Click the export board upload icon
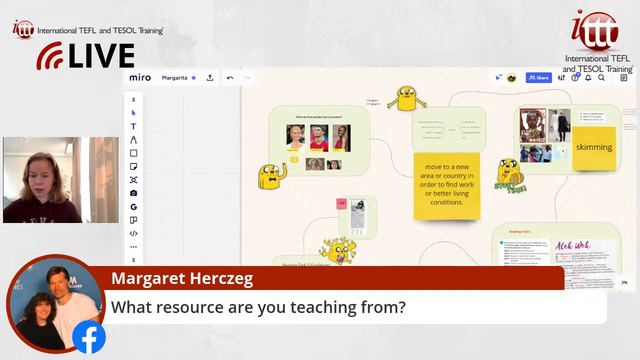 pos(210,78)
